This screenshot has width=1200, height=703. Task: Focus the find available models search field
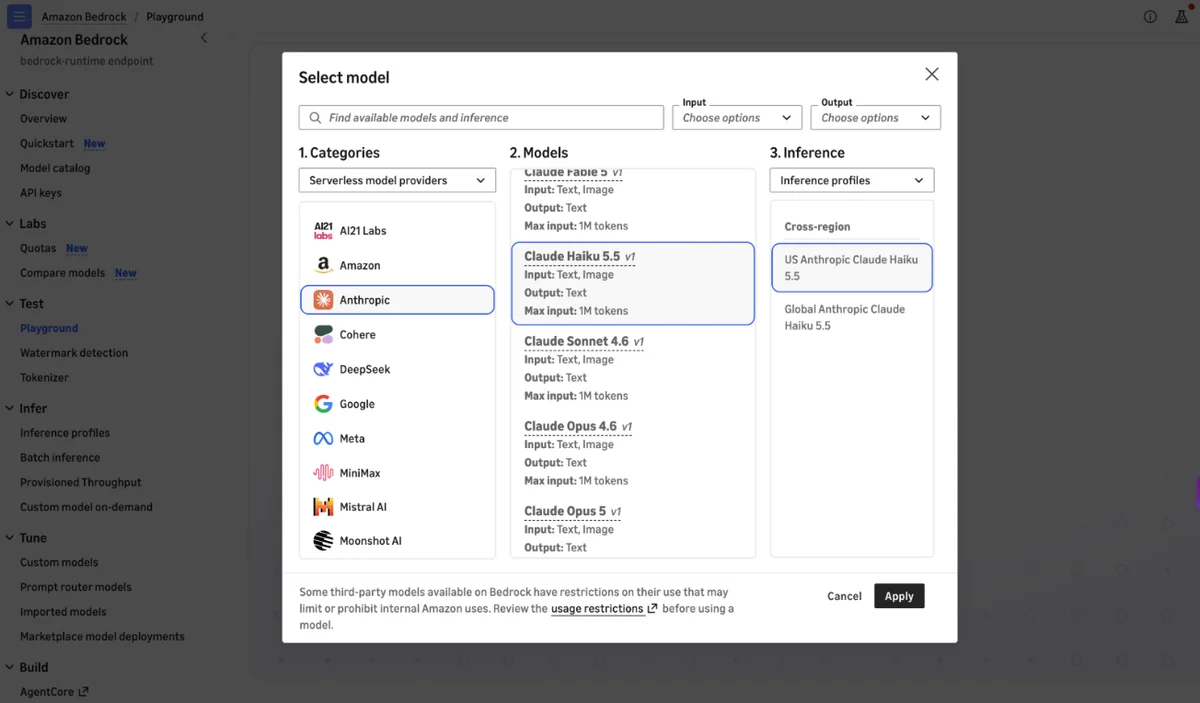(x=481, y=118)
